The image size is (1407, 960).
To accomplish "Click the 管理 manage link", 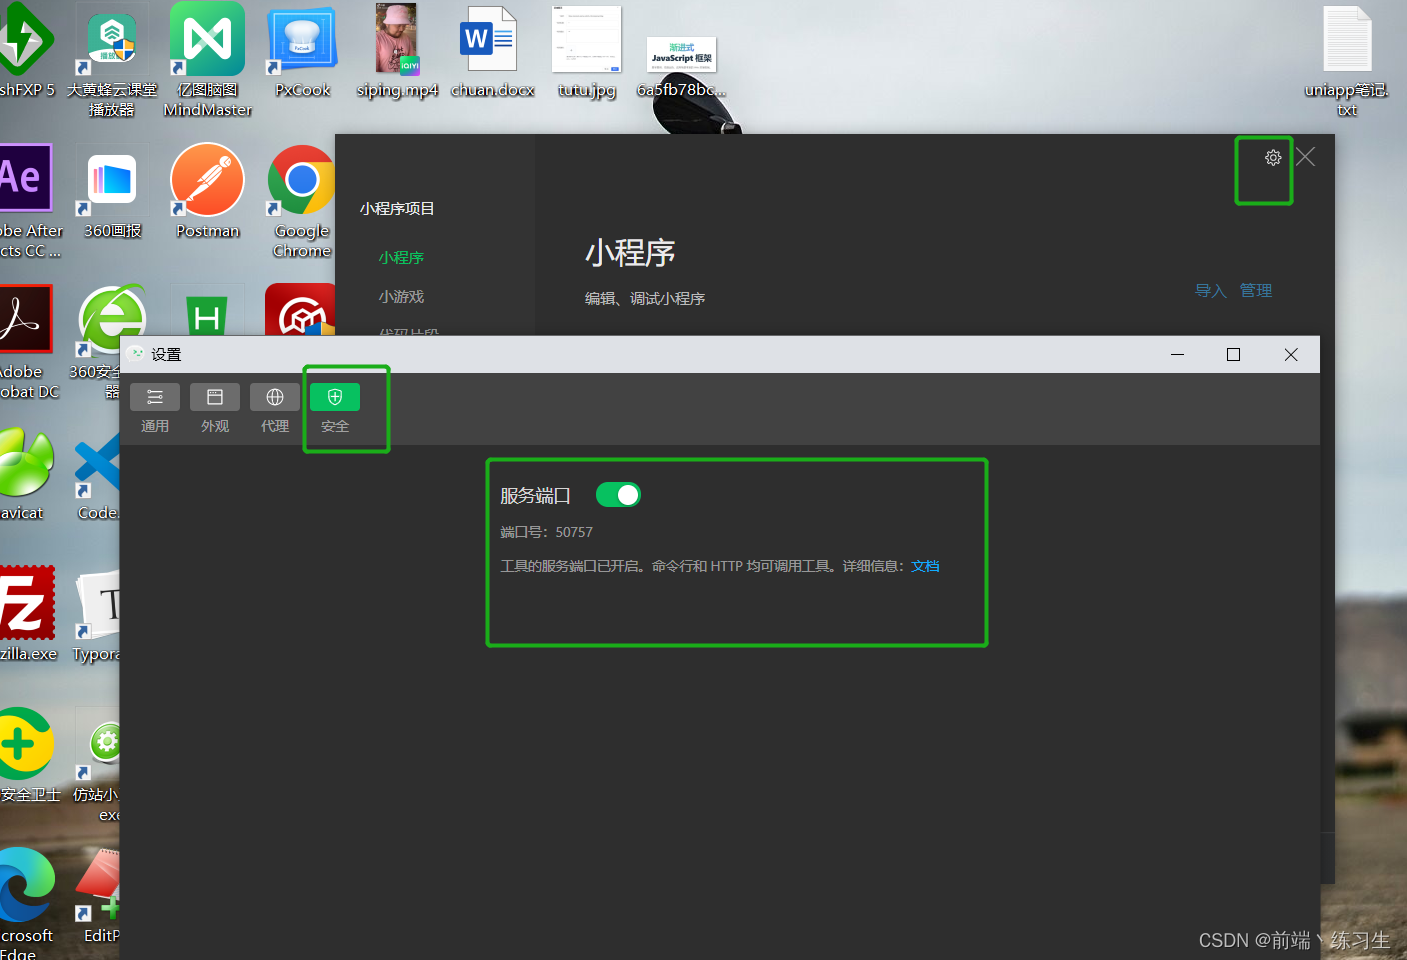I will (1256, 290).
